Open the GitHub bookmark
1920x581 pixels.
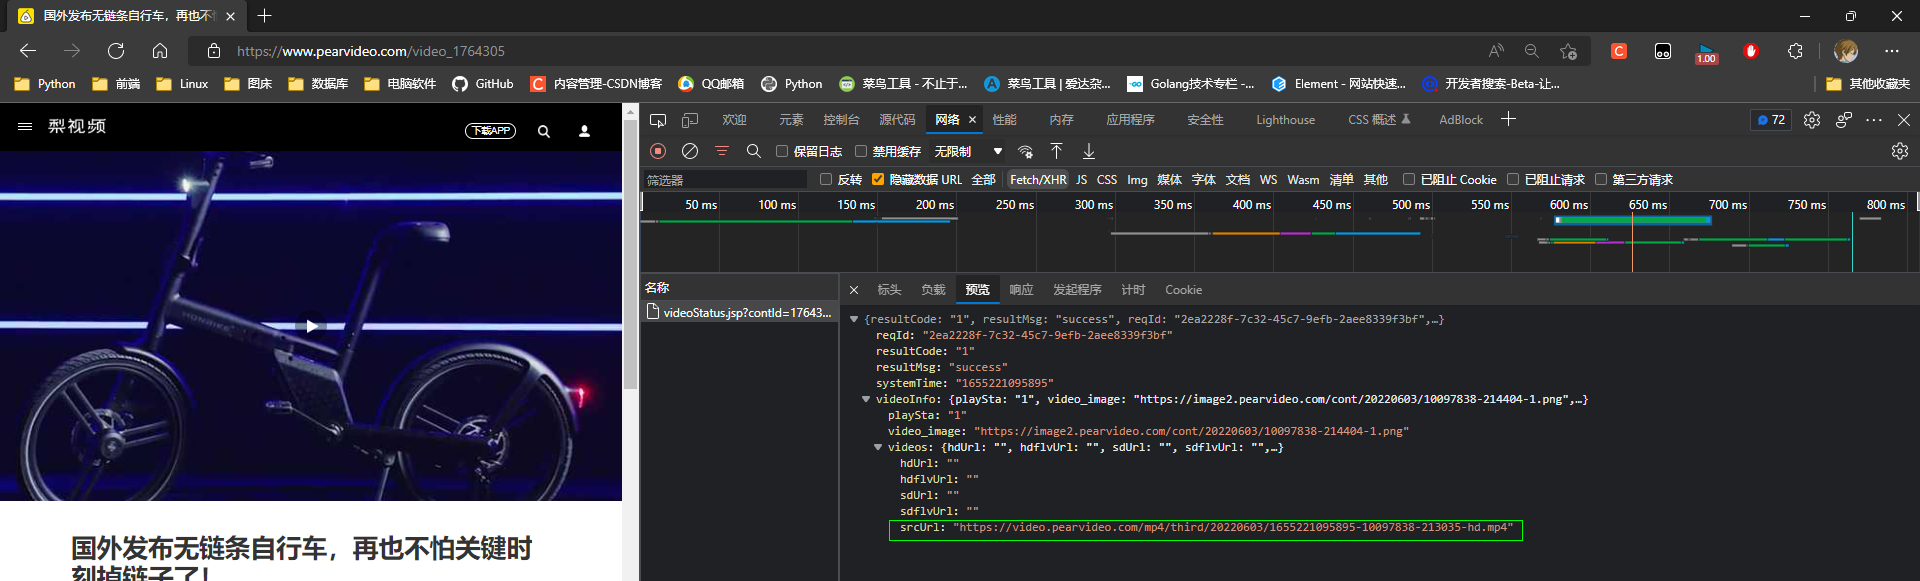483,84
